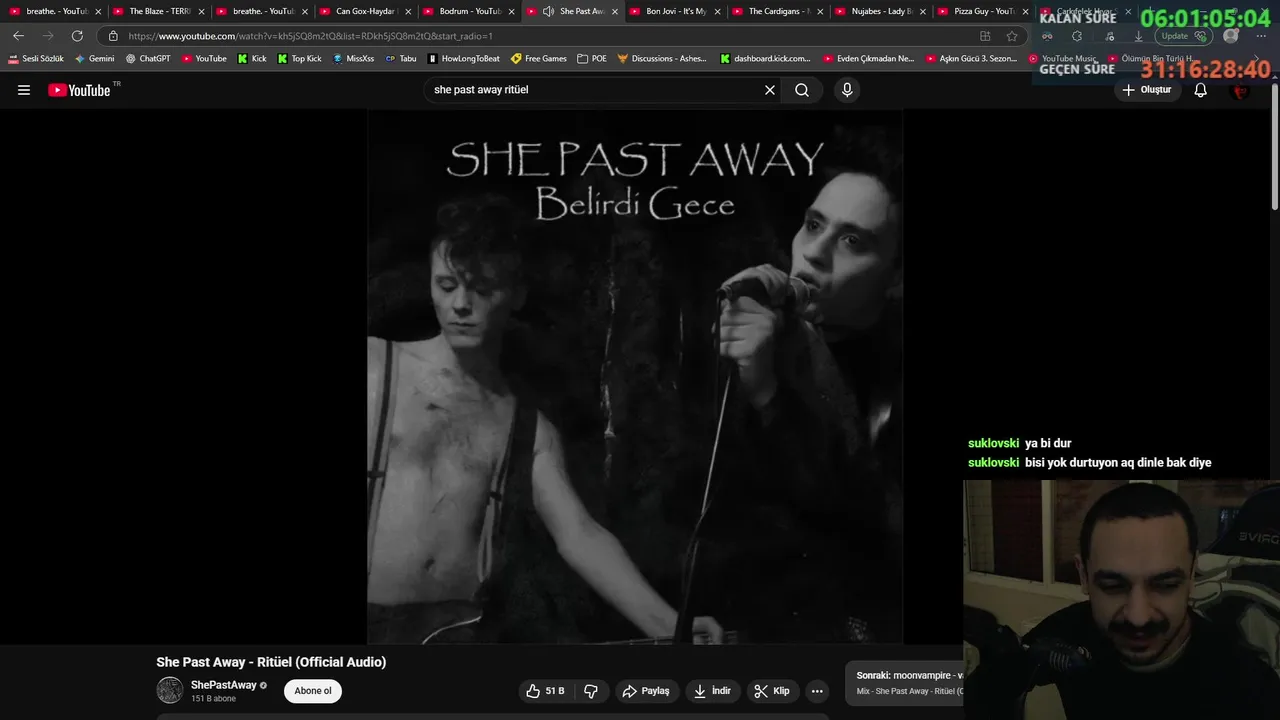Mute audio icon on She Past Away tab
The height and width of the screenshot is (720, 1280).
[548, 11]
